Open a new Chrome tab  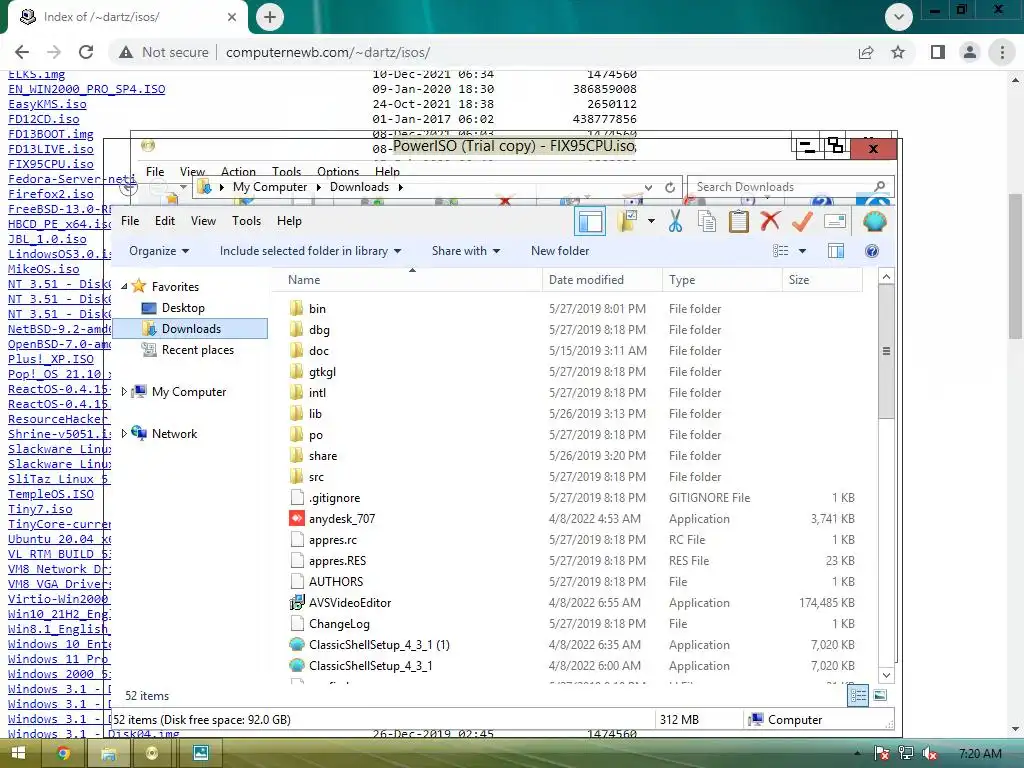click(270, 17)
